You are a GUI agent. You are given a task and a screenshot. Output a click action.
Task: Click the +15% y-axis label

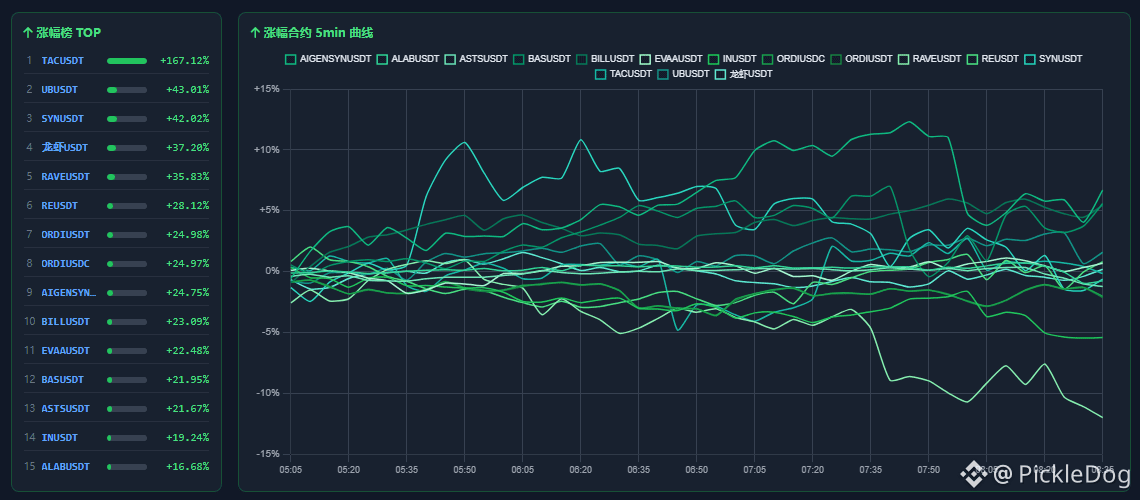point(266,89)
